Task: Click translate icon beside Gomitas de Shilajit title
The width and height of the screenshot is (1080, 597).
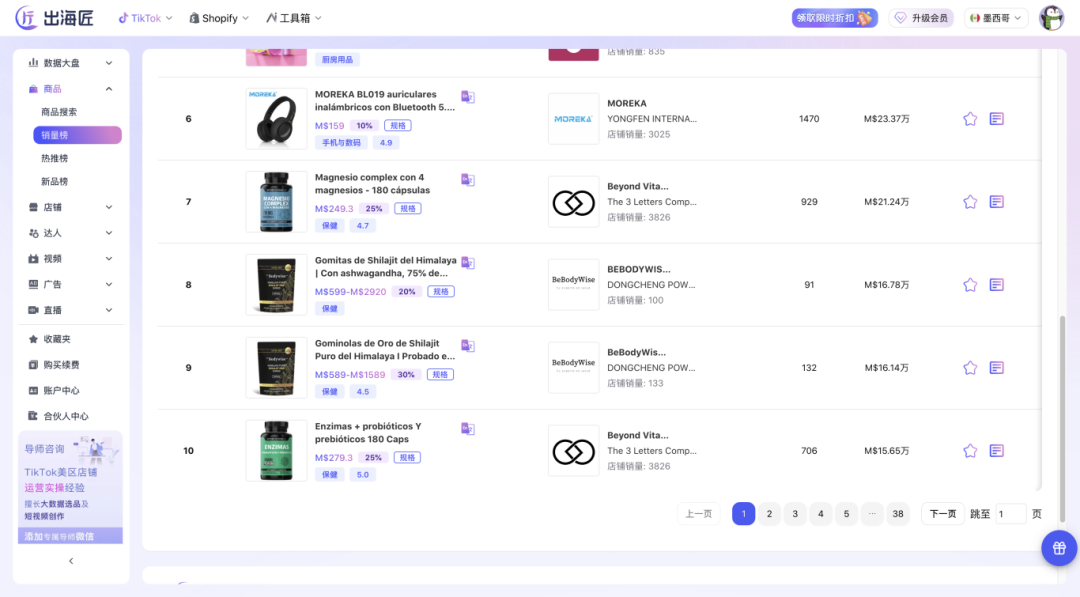Action: 468,263
